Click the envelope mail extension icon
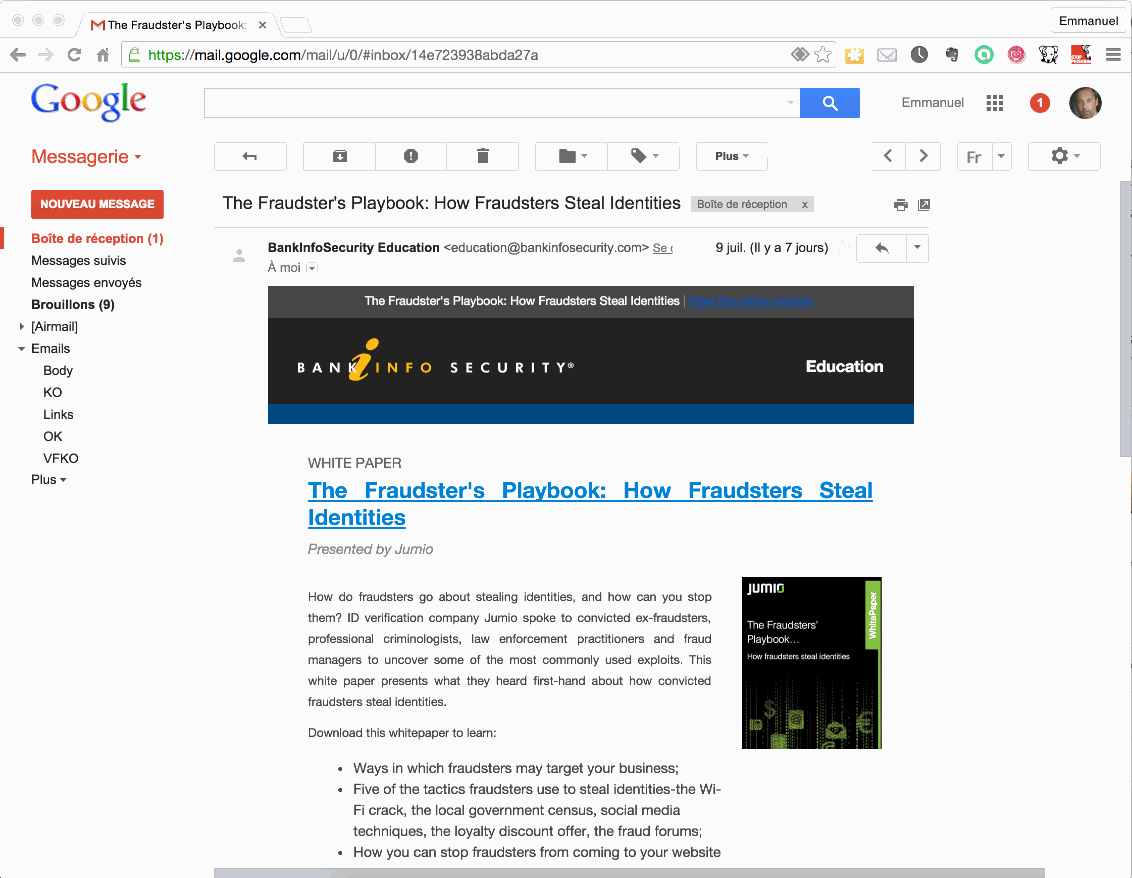The width and height of the screenshot is (1132, 878). click(x=887, y=55)
